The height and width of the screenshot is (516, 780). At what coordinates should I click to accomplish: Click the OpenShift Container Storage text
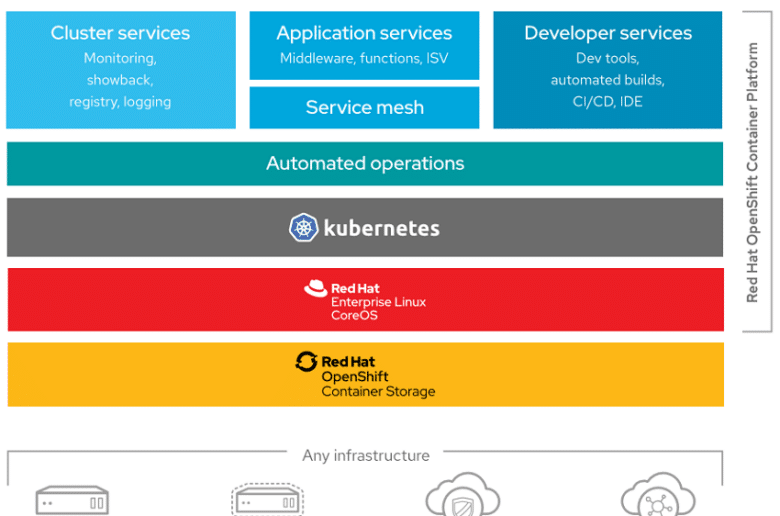coord(378,384)
